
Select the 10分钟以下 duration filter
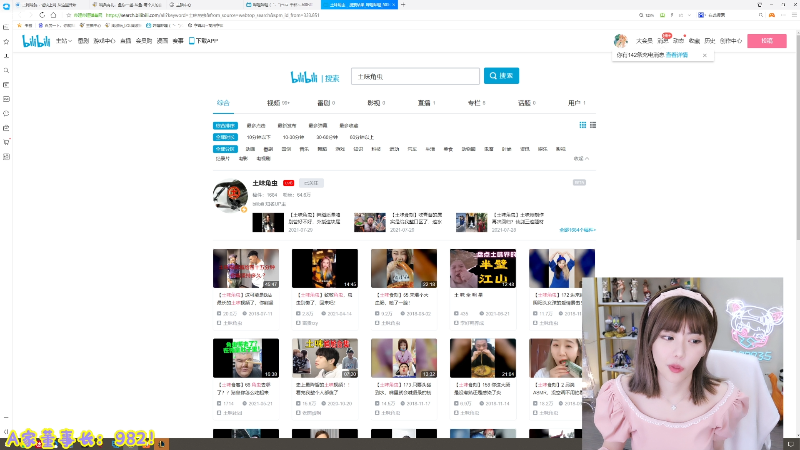[x=259, y=137]
